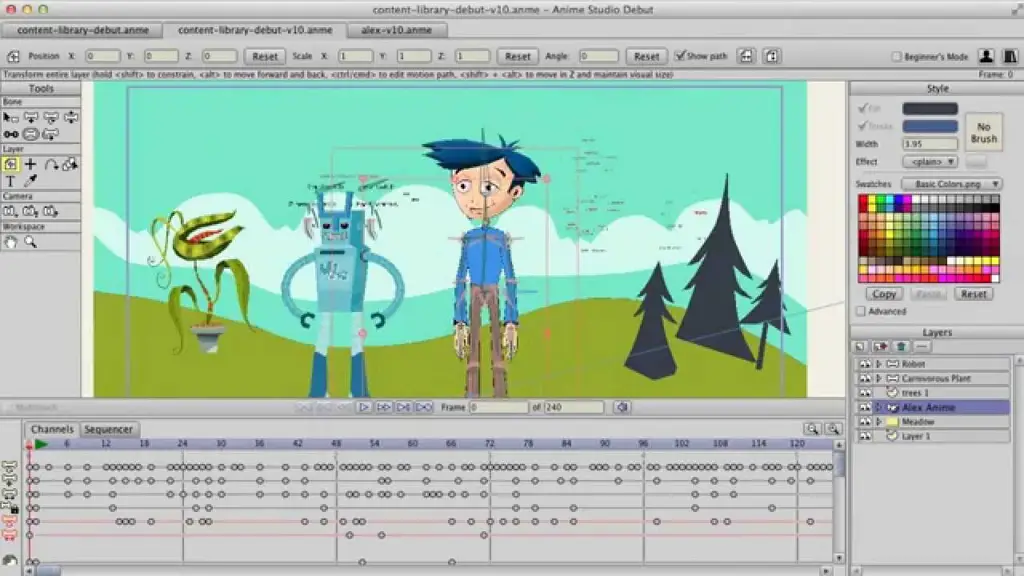Select the Manipulate Bones tool
The width and height of the screenshot is (1024, 576).
tap(50, 135)
